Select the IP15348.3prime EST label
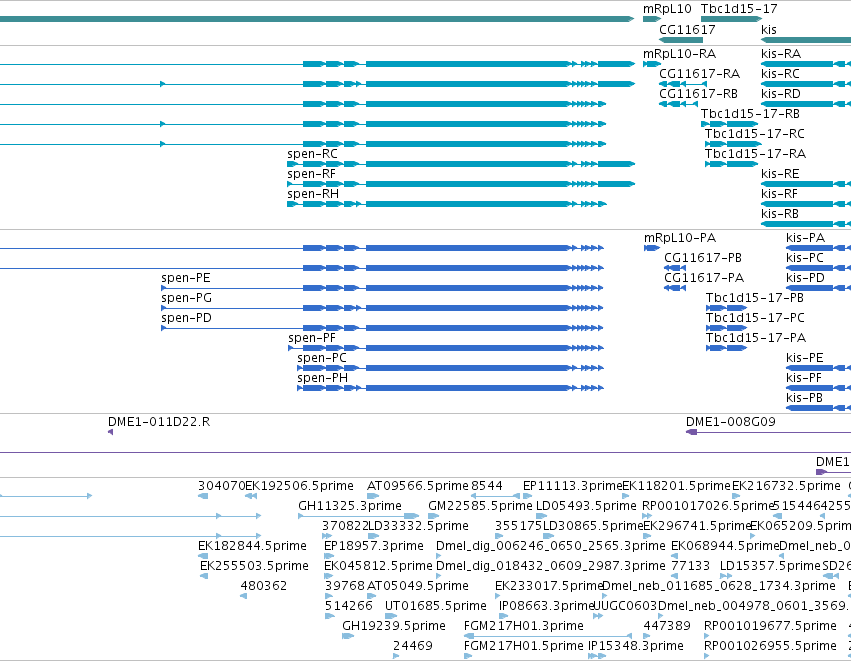The width and height of the screenshot is (851, 661). [x=636, y=646]
